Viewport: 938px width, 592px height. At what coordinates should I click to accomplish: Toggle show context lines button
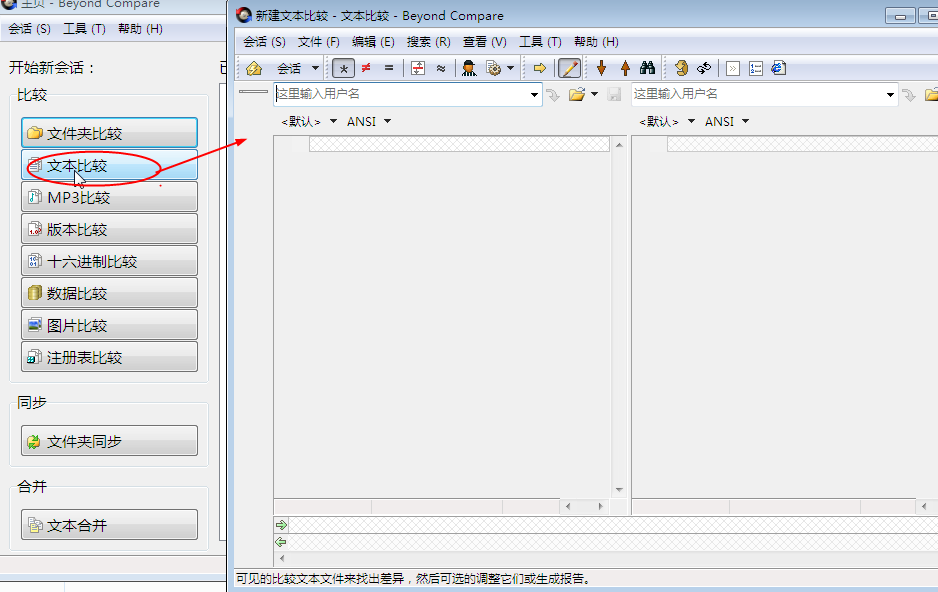418,68
